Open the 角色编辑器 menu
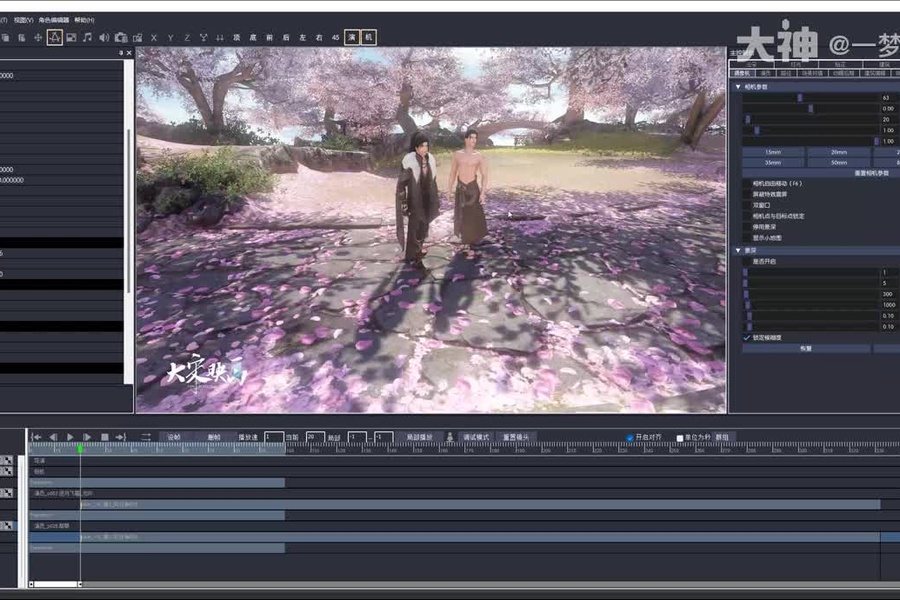Screen dimensions: 900x600 coord(55,19)
